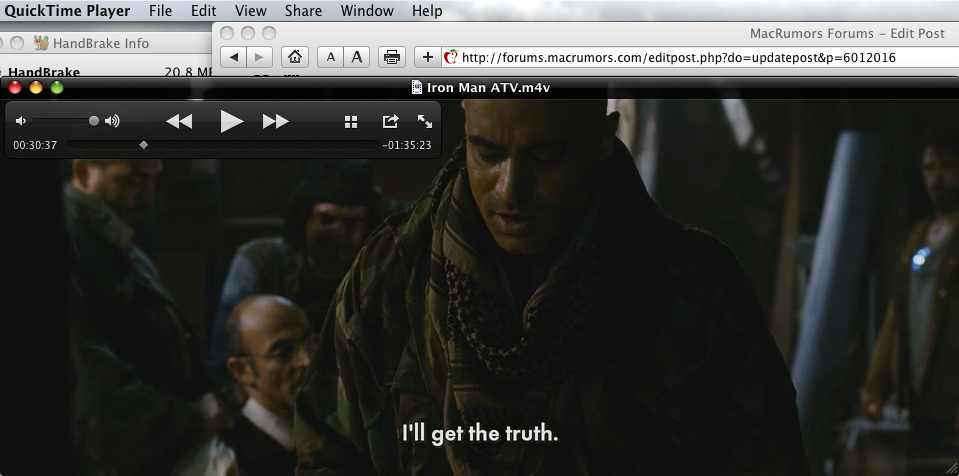Screen dimensions: 959x476
Task: Set maximum volume with loud speaker icon
Action: pyautogui.click(x=112, y=121)
